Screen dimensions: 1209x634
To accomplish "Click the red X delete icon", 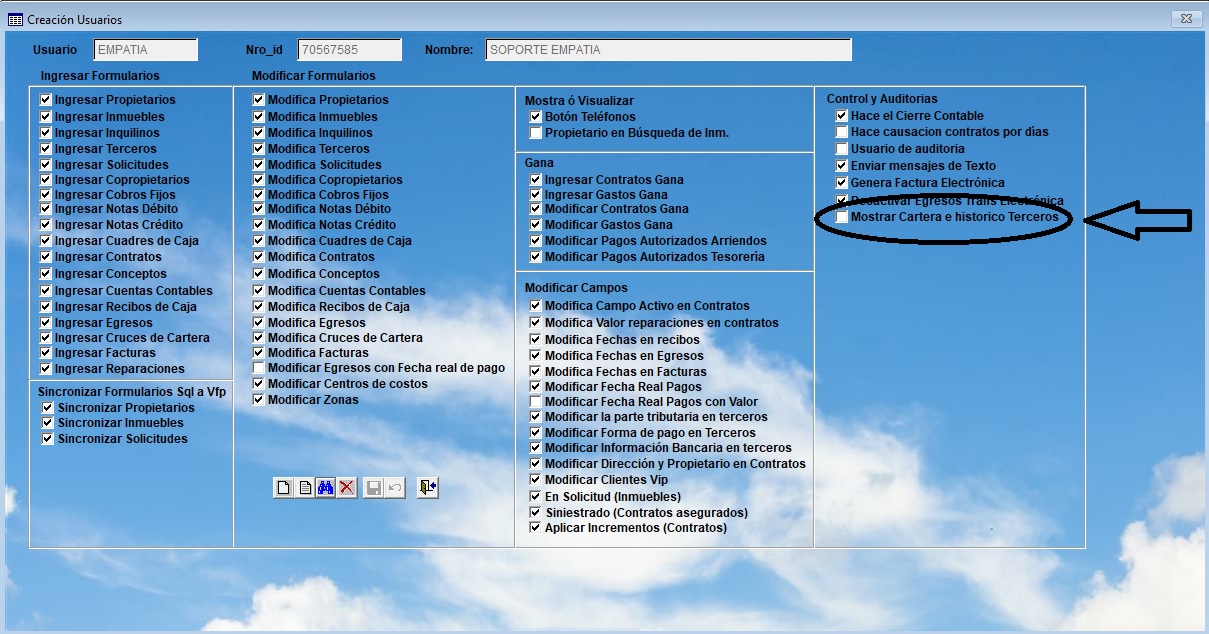I will point(347,488).
